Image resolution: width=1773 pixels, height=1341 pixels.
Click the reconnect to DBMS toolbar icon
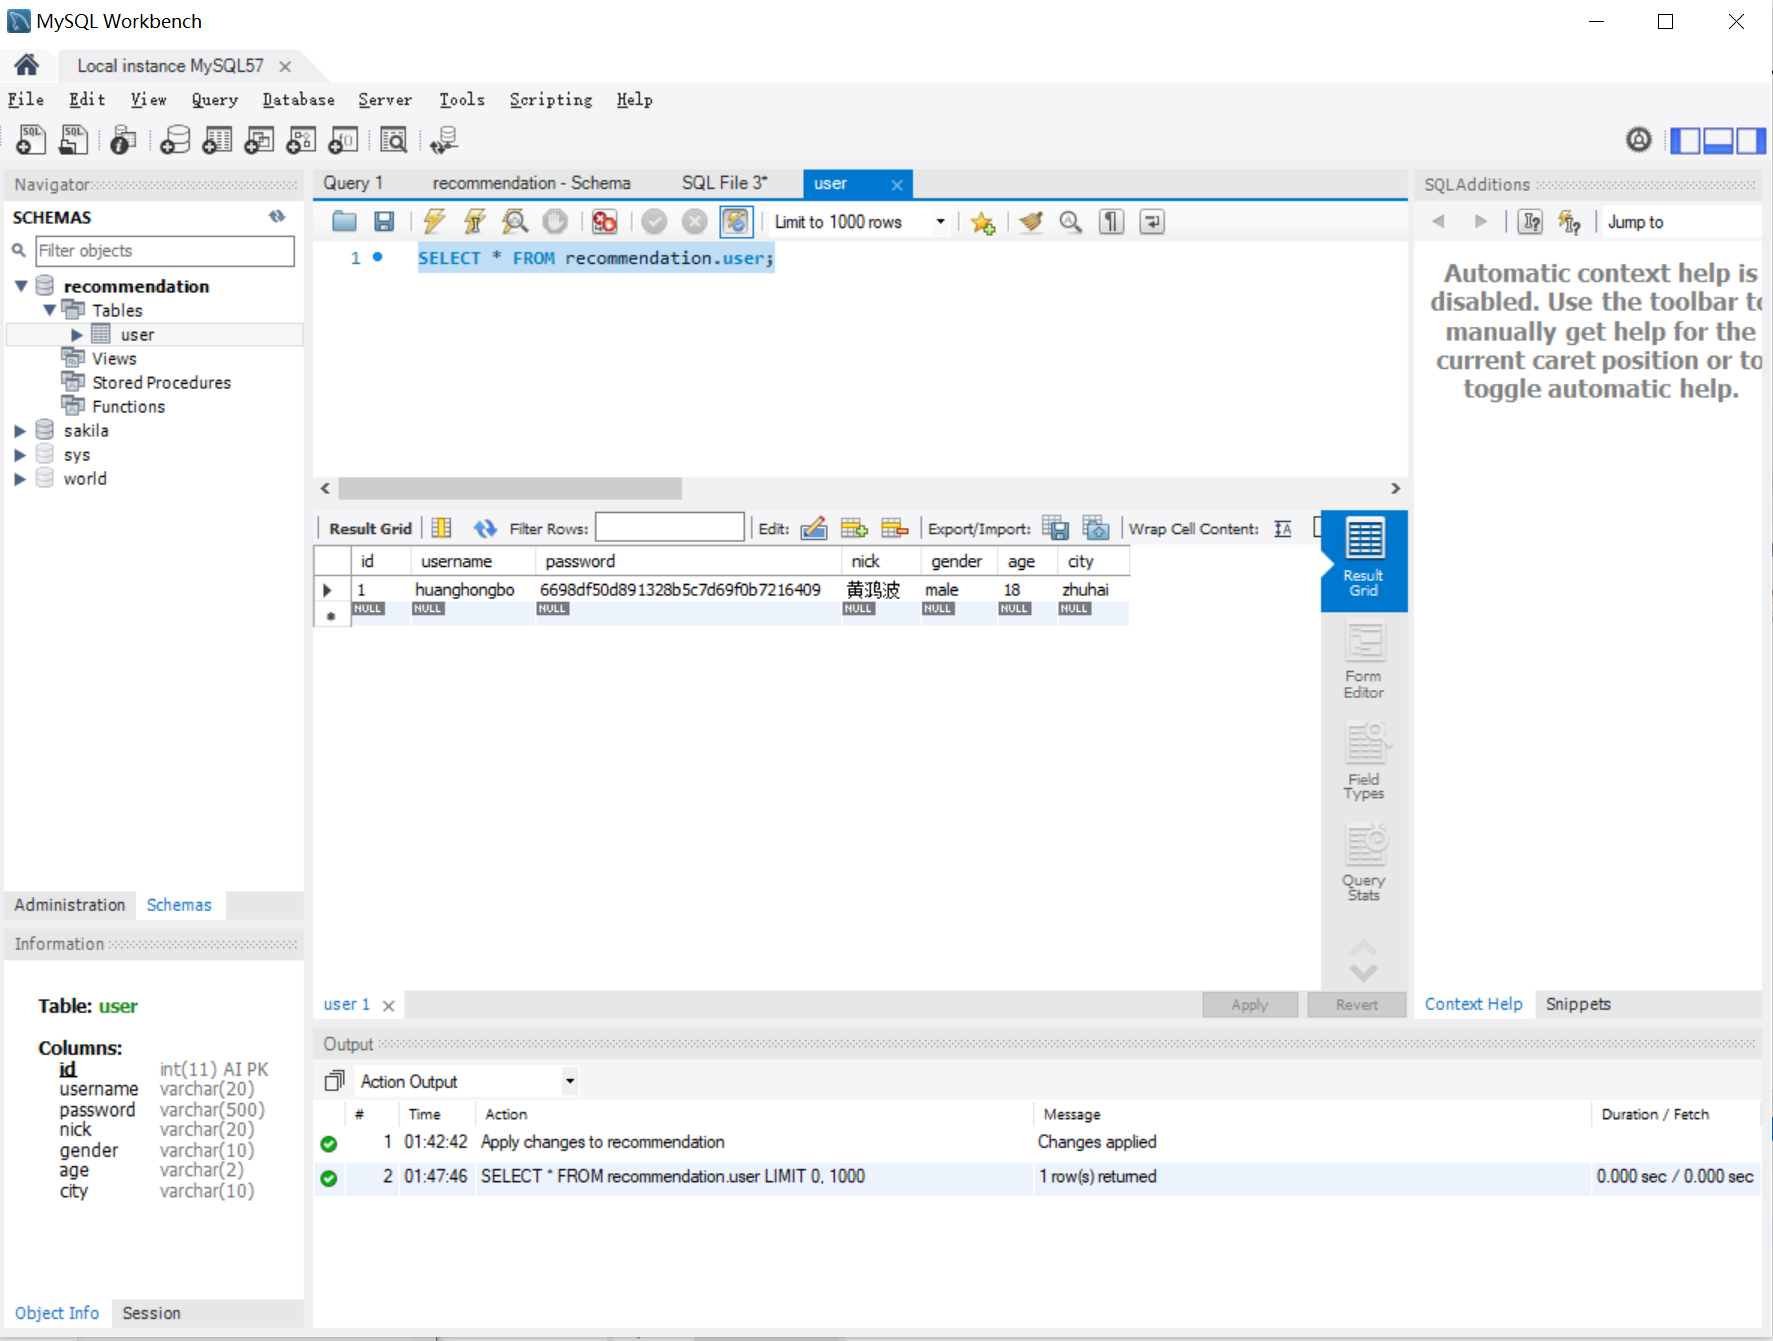click(443, 141)
